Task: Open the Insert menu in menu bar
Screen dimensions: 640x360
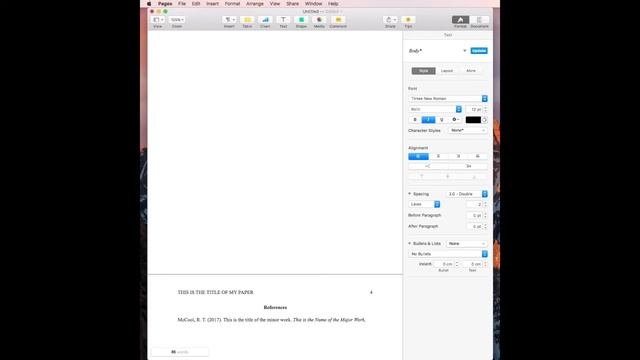Action: (212, 4)
